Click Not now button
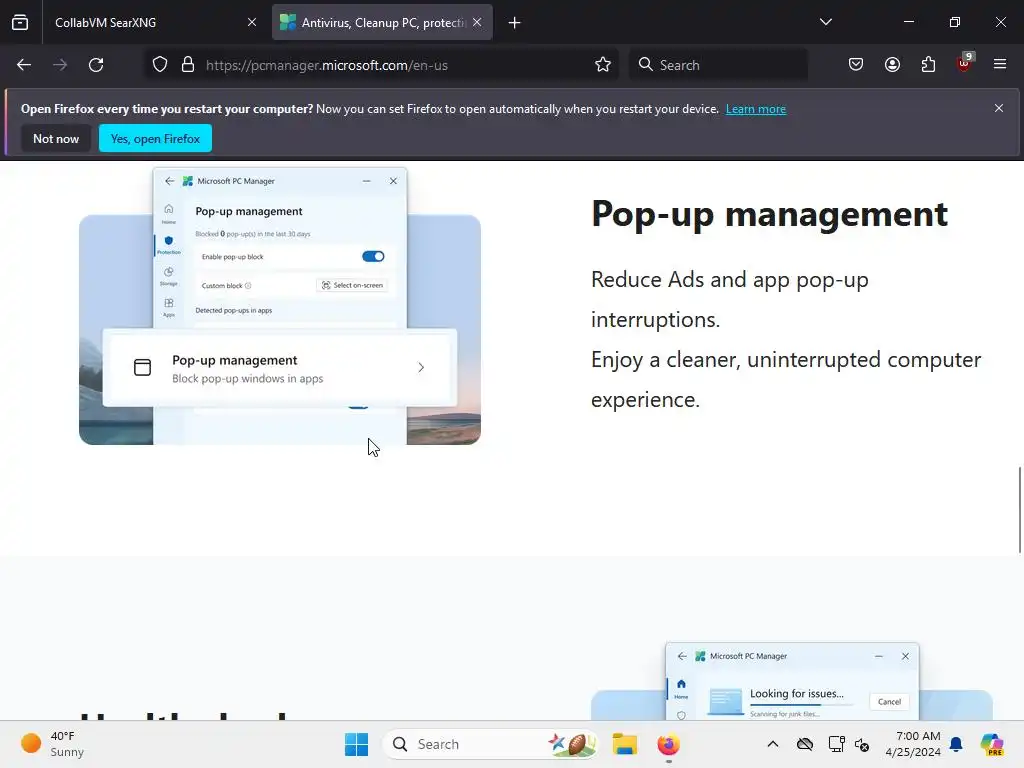The image size is (1024, 768). coord(56,138)
